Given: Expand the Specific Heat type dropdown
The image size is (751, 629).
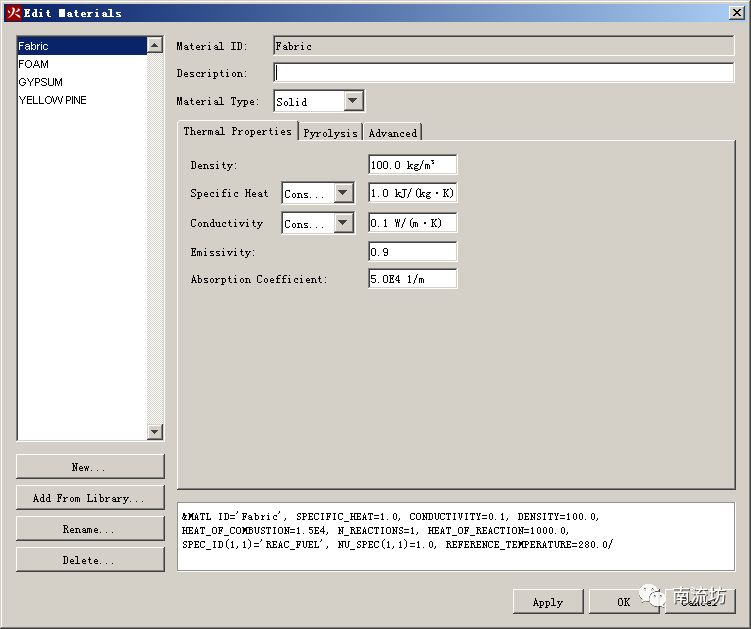Looking at the screenshot, I should pyautogui.click(x=343, y=193).
